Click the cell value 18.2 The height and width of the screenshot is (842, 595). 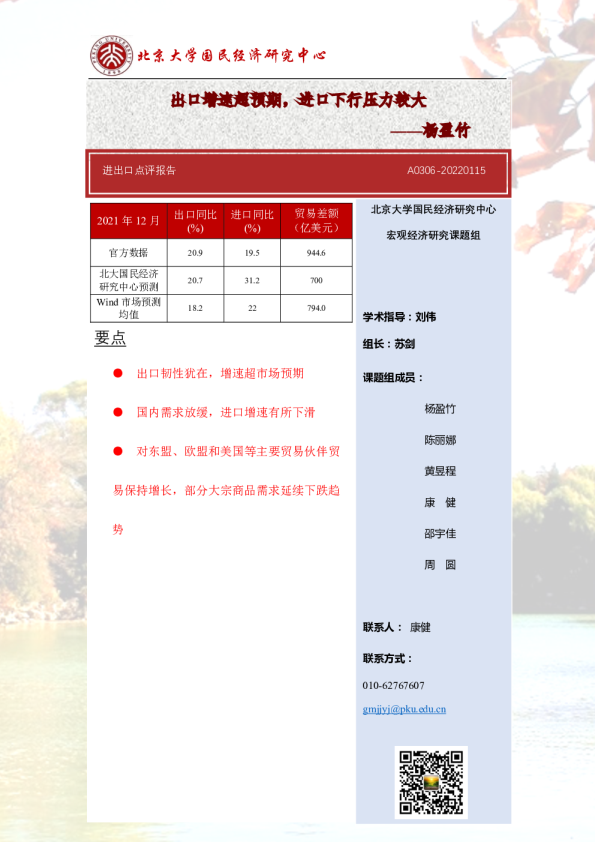click(x=195, y=308)
